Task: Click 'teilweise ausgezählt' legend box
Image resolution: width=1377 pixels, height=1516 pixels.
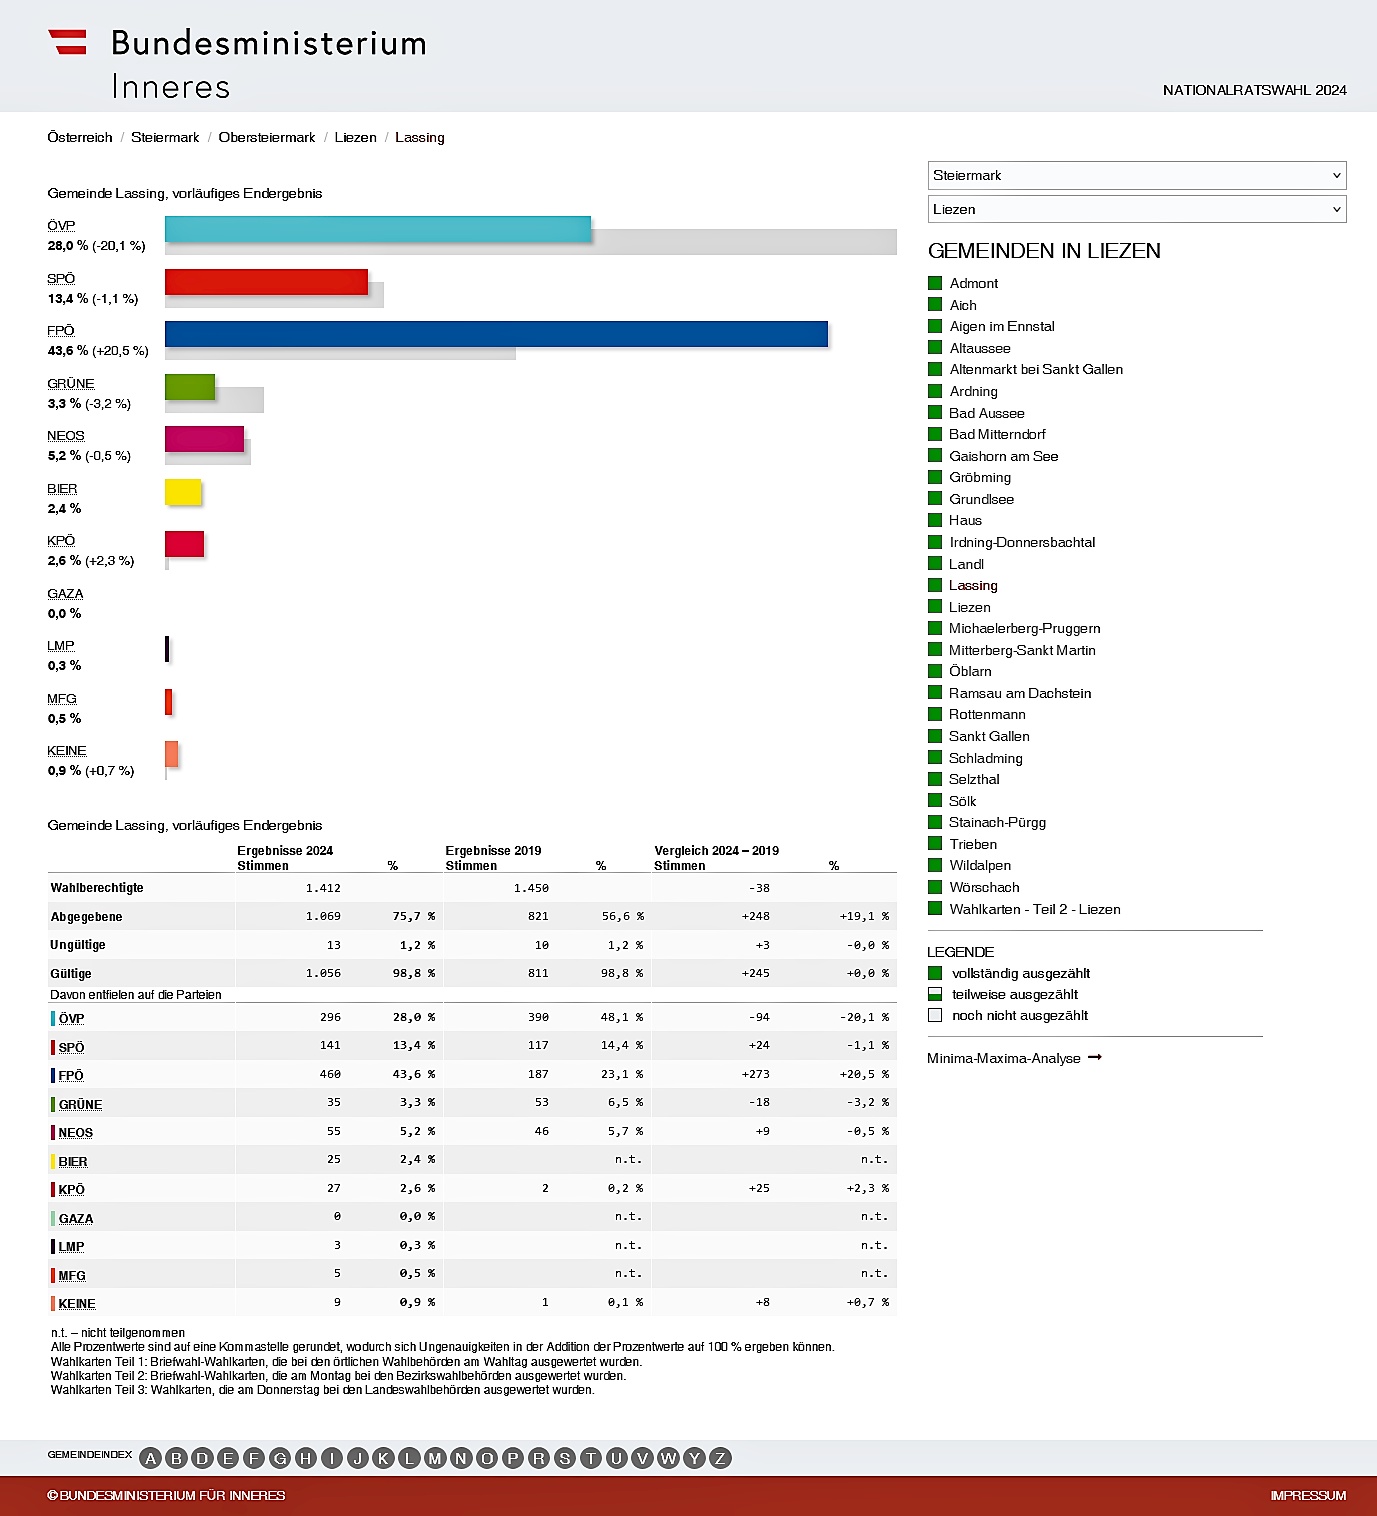Action: coord(935,994)
